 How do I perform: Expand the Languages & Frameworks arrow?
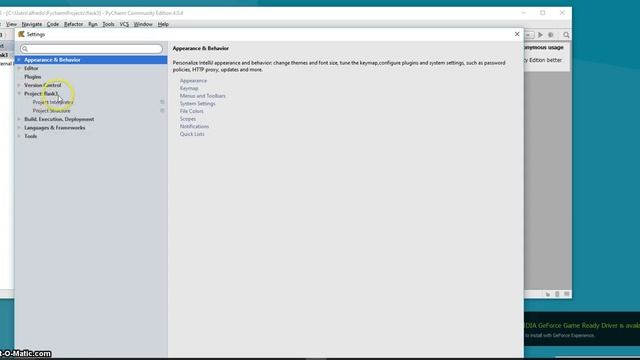pos(19,128)
